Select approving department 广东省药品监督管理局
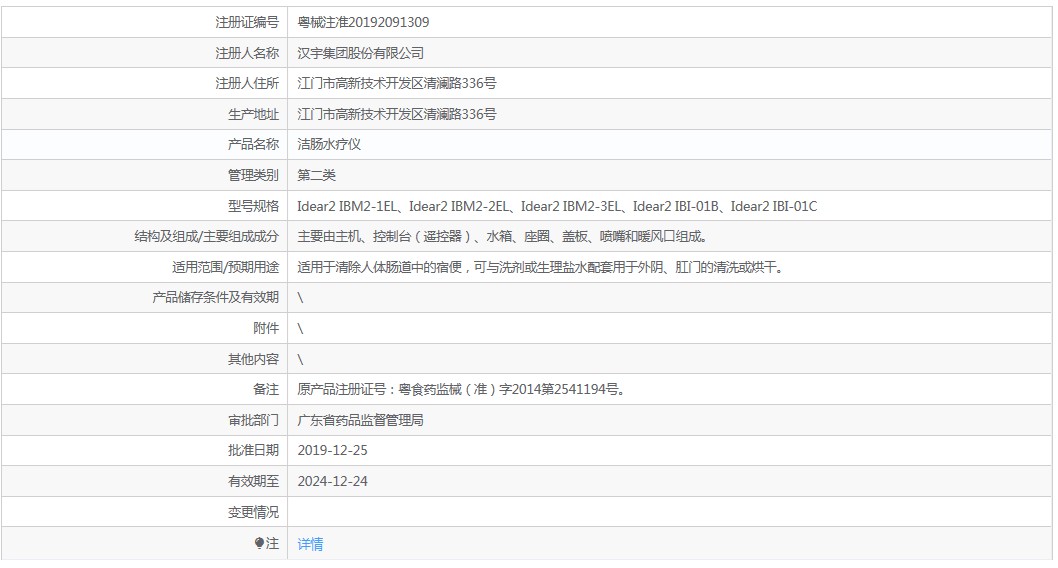Screen dimensions: 1058x568 (x=360, y=420)
